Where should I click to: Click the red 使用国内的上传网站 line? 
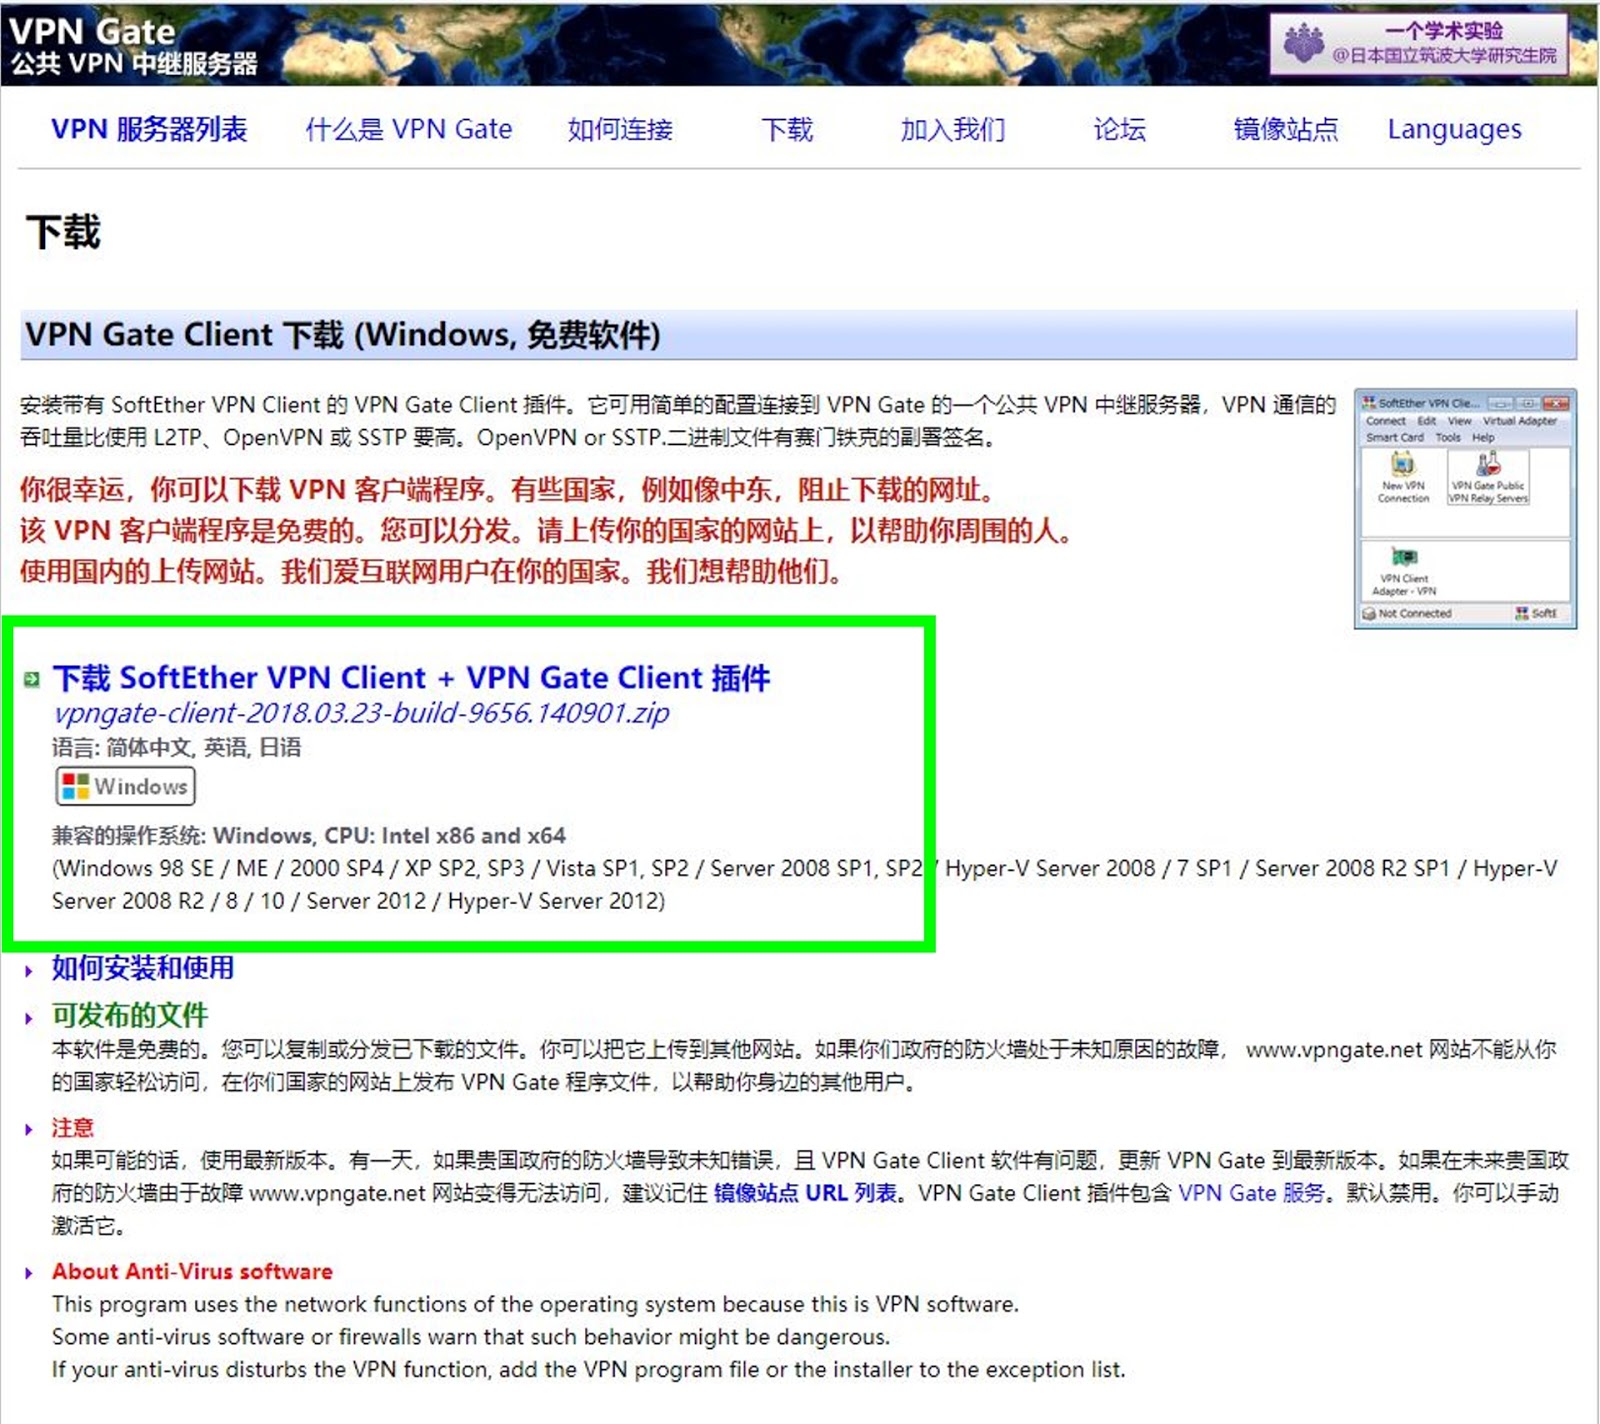point(432,571)
